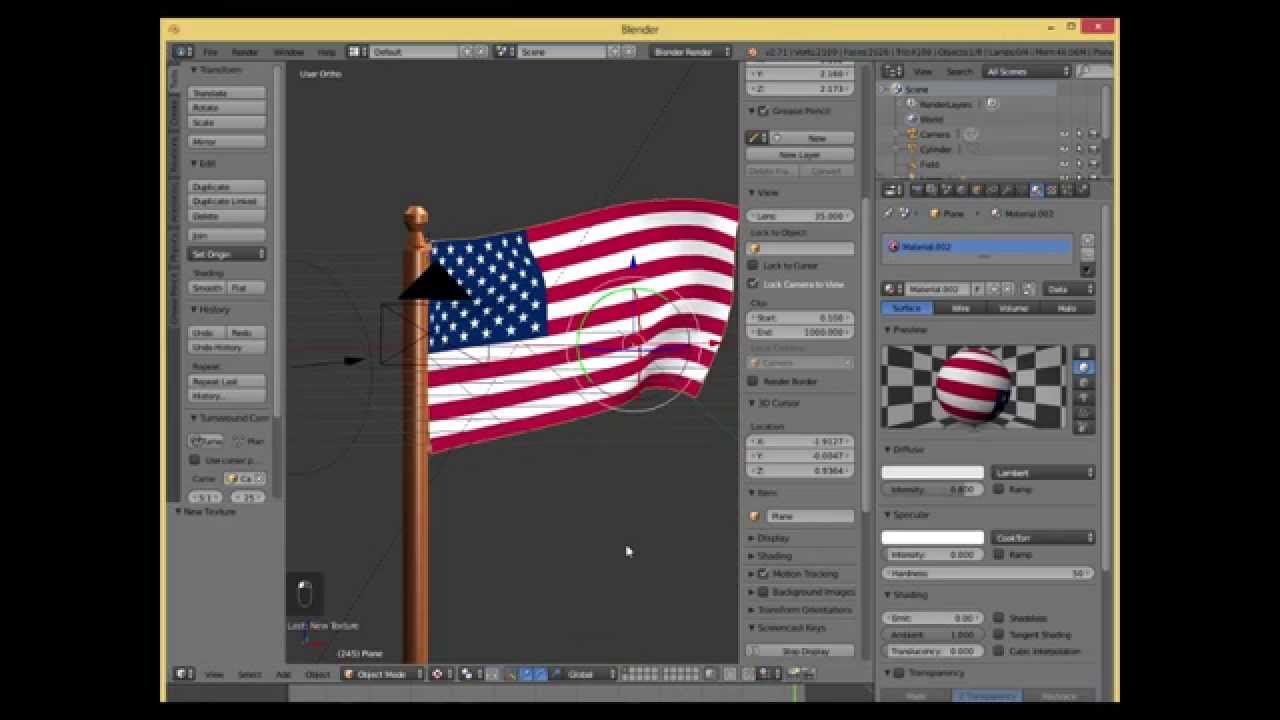This screenshot has height=720, width=1280.
Task: Open the Blender Render engine dropdown
Action: [689, 52]
